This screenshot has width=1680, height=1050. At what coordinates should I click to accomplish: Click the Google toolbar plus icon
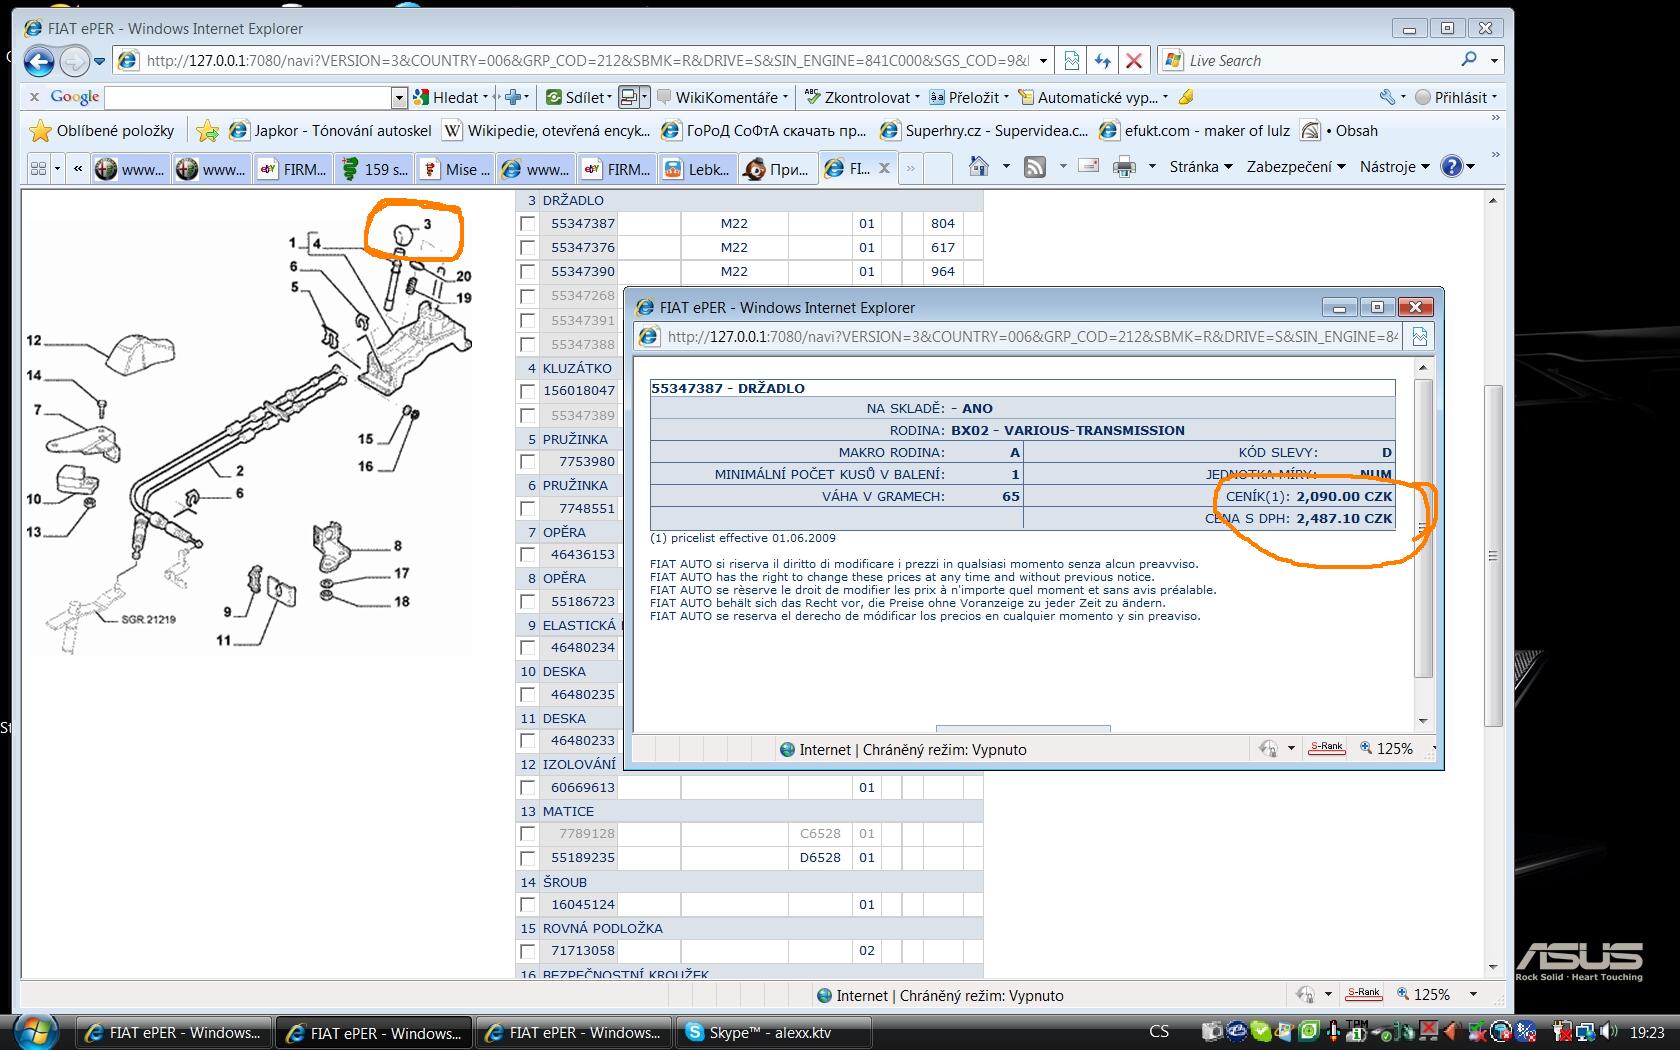click(513, 97)
